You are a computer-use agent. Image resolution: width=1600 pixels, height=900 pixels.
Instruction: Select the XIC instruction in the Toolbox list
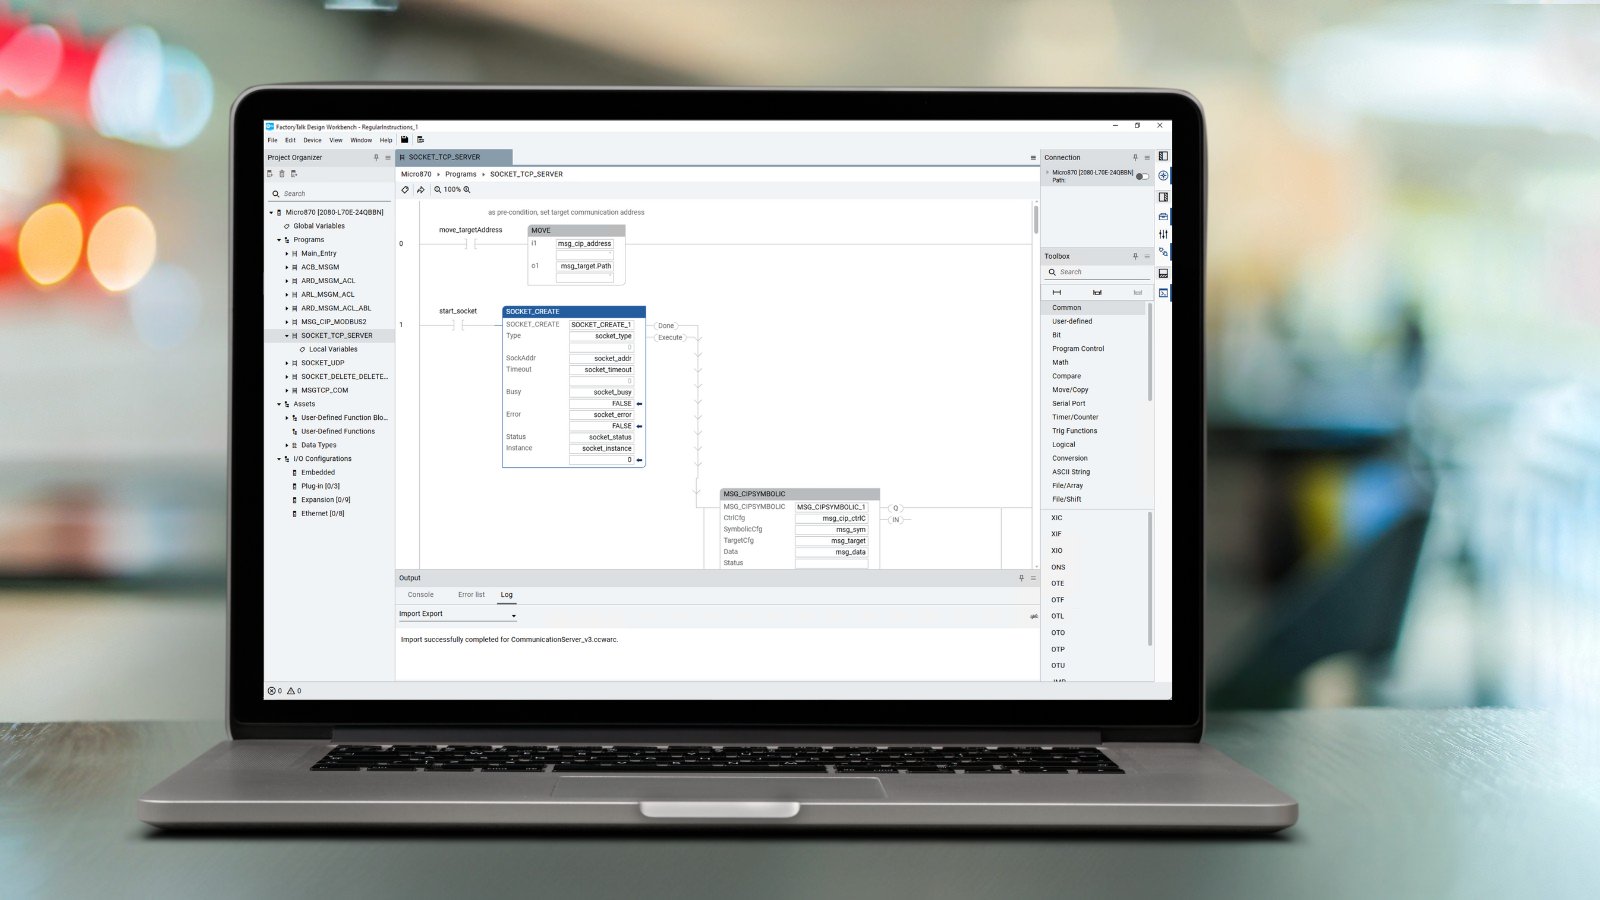[x=1057, y=517]
